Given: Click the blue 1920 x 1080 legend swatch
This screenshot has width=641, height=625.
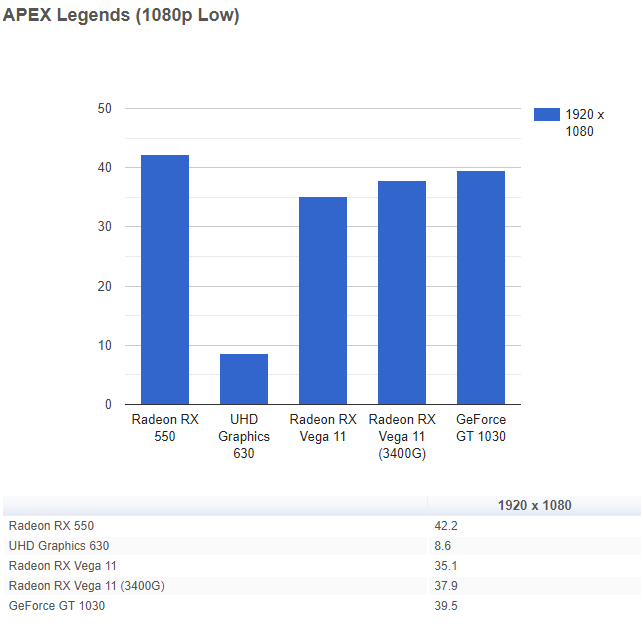Looking at the screenshot, I should tap(547, 114).
